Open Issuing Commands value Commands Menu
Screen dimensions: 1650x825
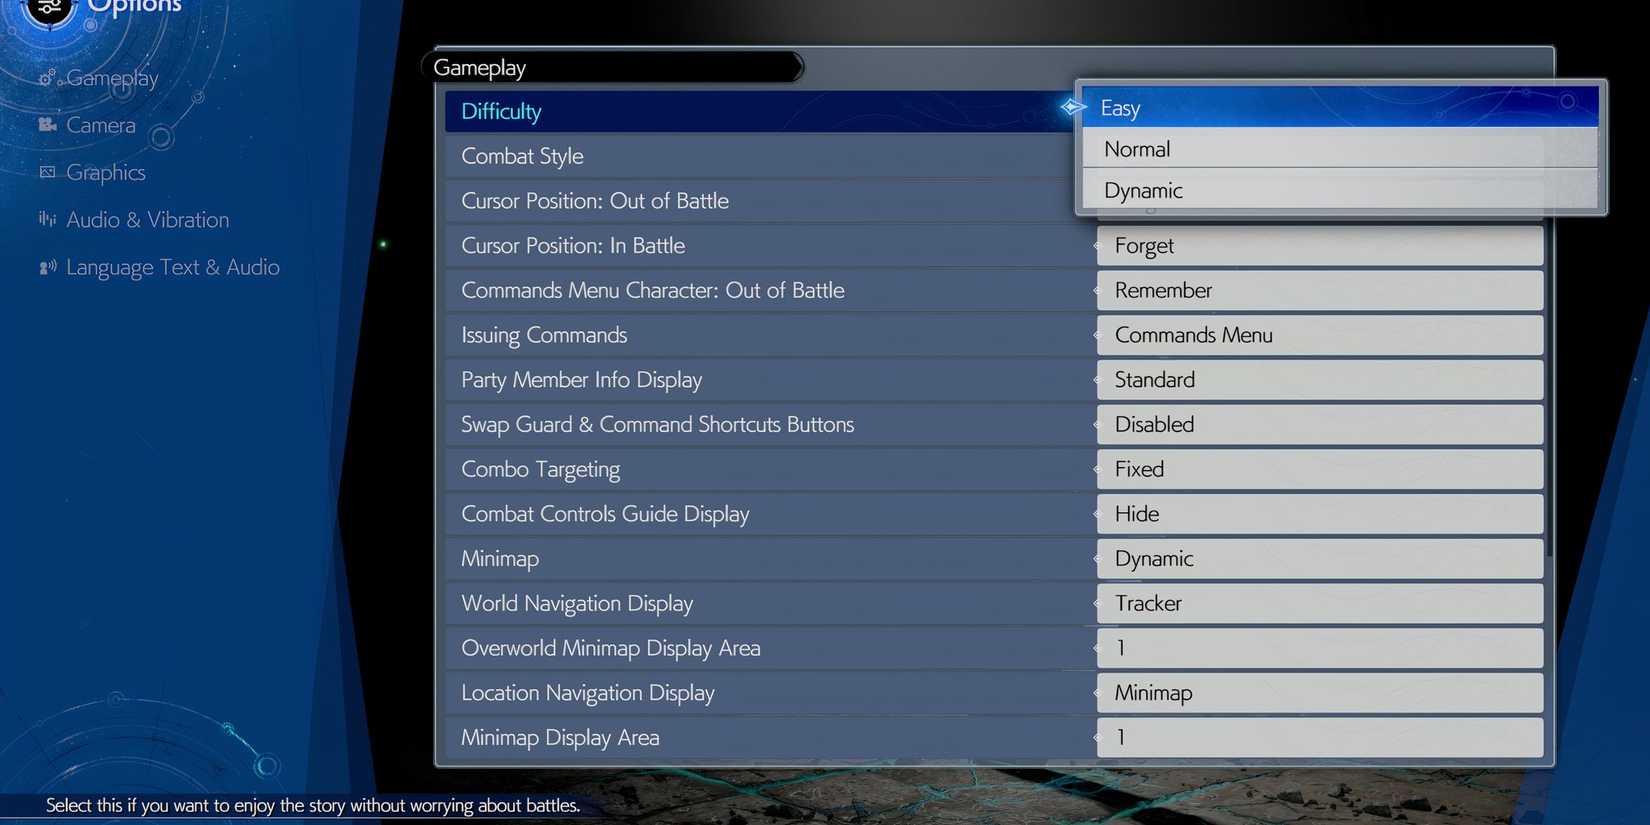coord(1318,335)
